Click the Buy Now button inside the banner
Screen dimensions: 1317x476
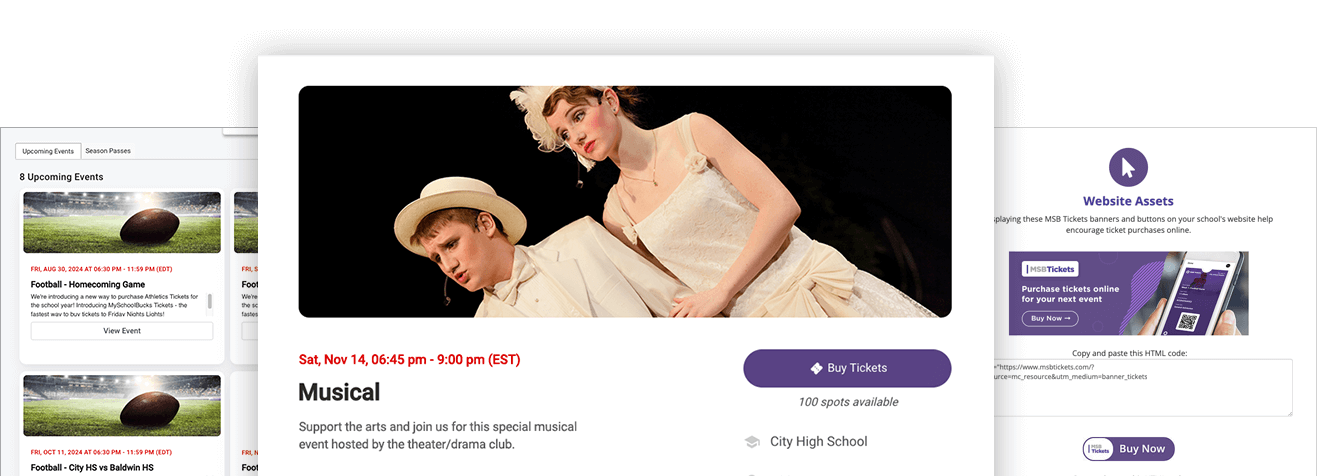coord(1050,318)
